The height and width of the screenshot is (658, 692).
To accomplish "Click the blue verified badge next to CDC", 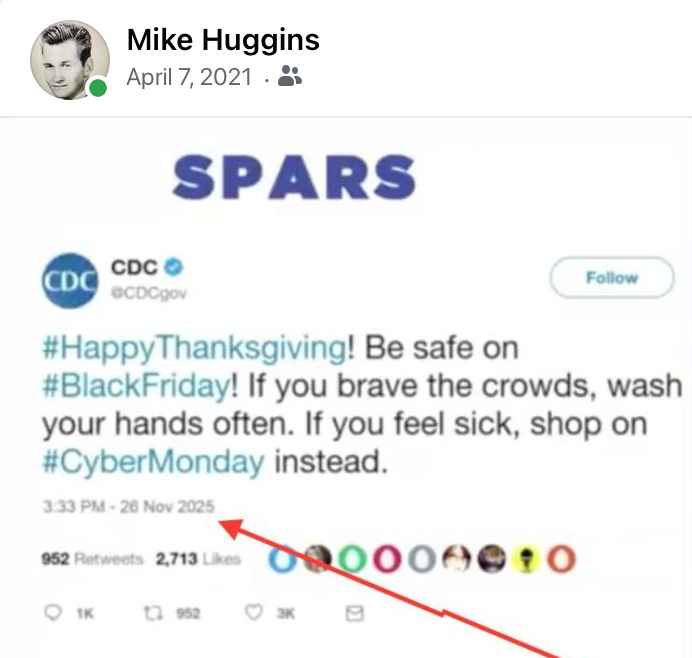I will pos(173,267).
